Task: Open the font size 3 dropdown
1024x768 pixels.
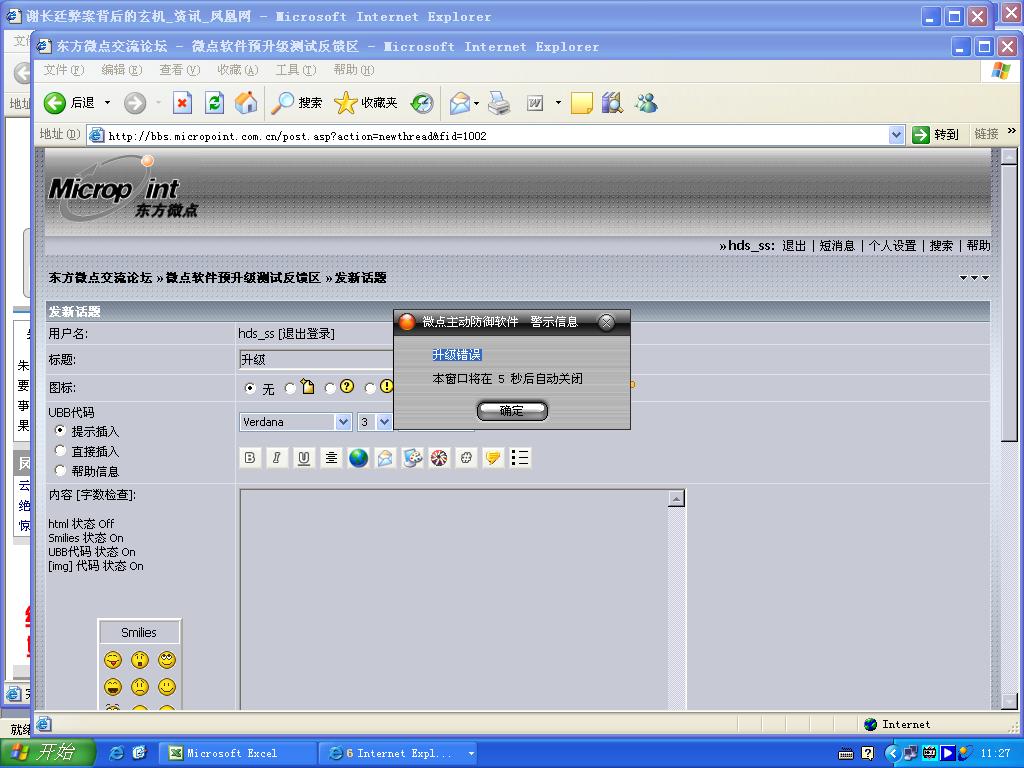Action: pyautogui.click(x=384, y=422)
